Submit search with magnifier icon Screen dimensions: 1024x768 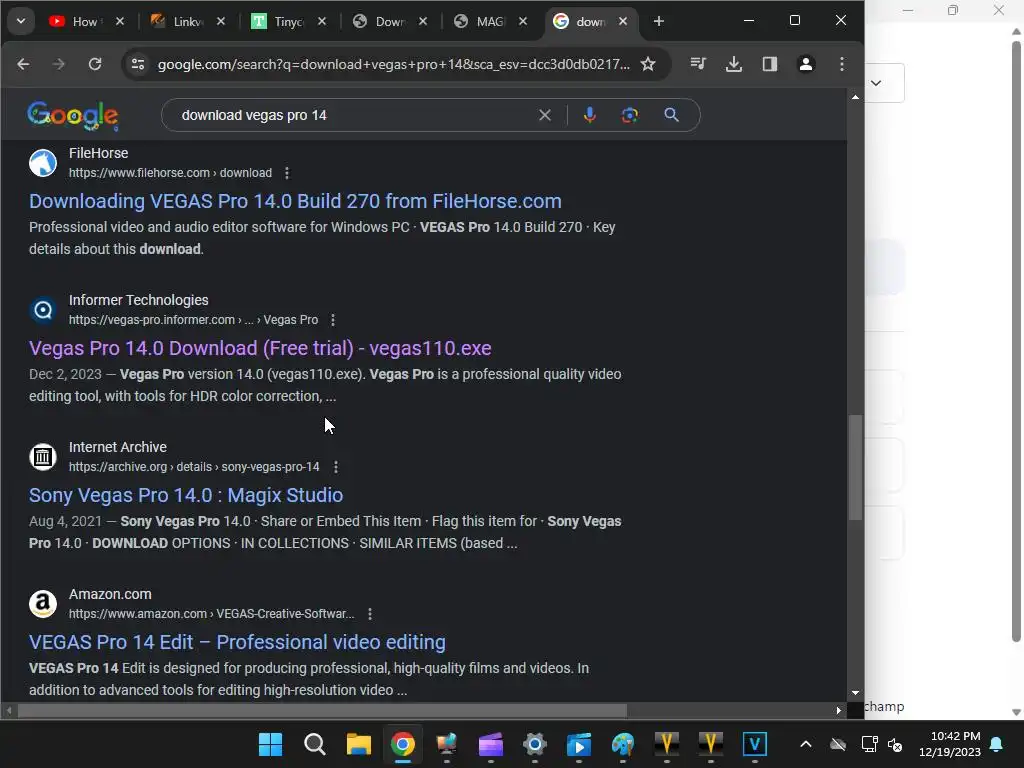click(x=671, y=116)
